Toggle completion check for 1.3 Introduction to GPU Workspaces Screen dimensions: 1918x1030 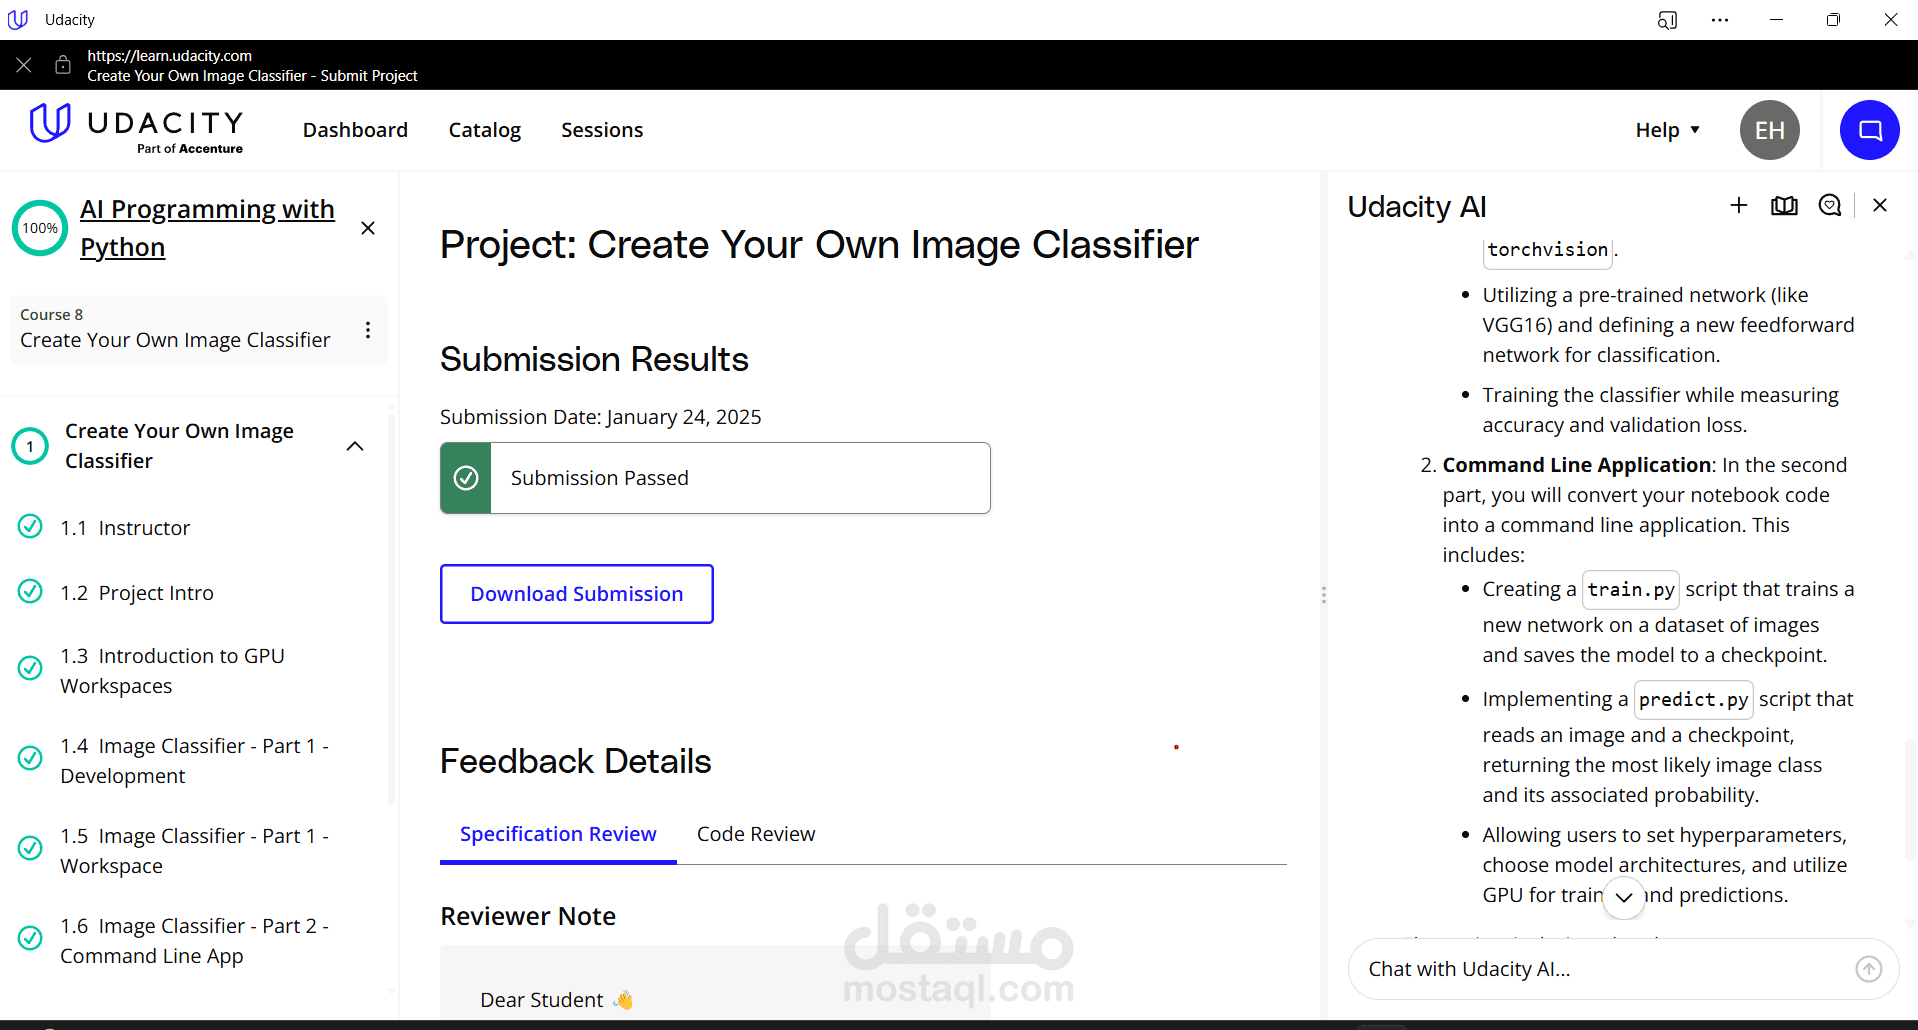tap(31, 668)
